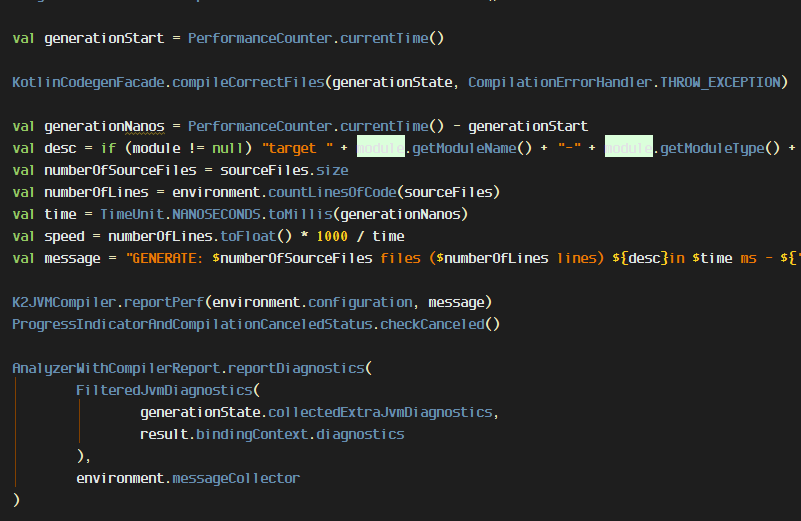This screenshot has width=801, height=521.
Task: Click the $time template in message string
Action: (712, 258)
